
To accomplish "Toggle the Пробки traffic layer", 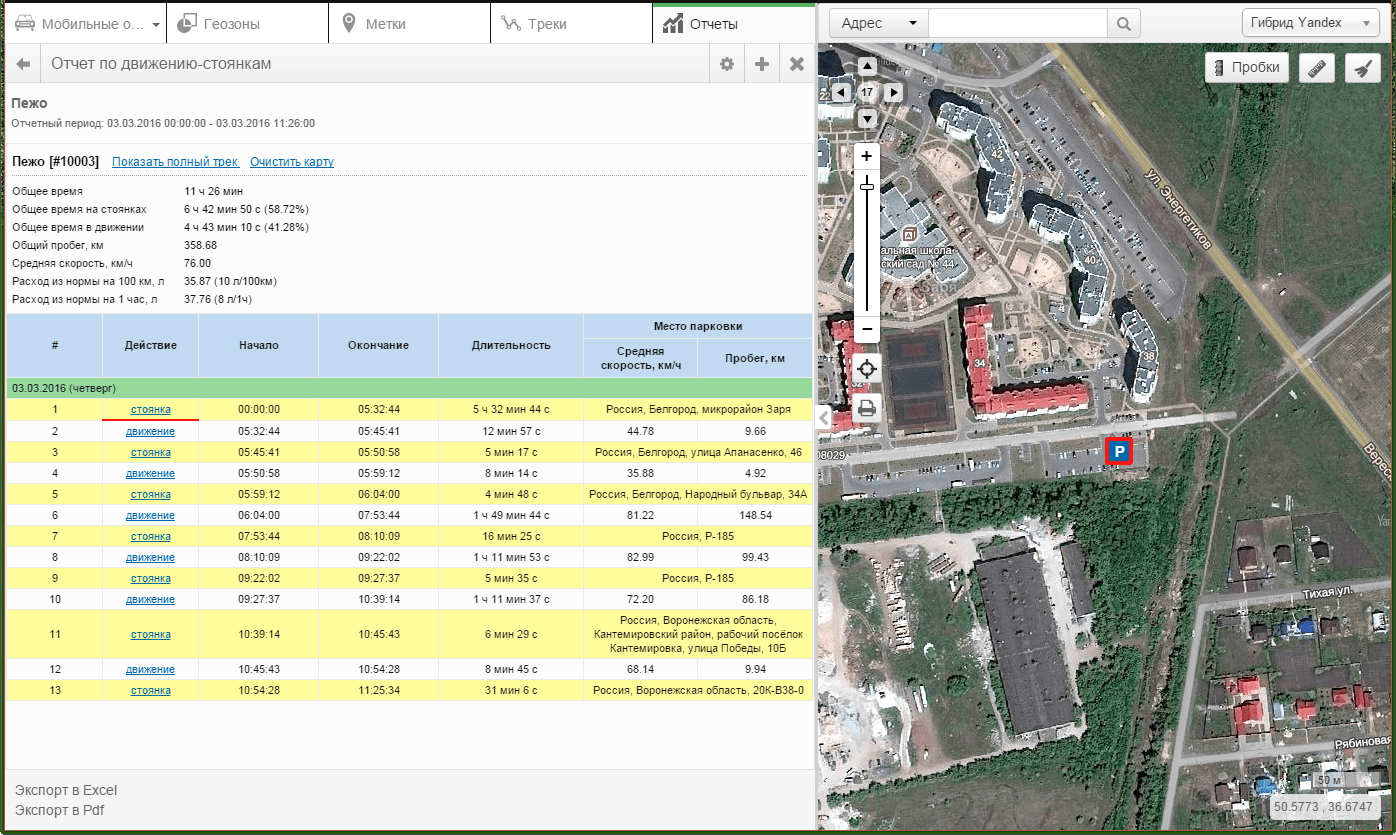I will coord(1245,68).
